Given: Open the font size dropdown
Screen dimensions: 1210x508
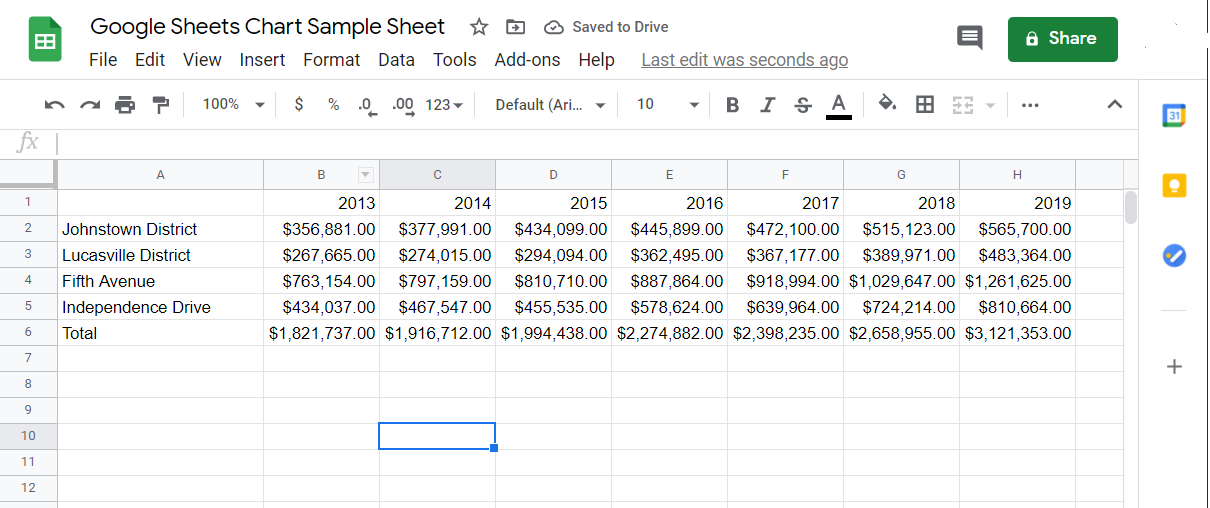Looking at the screenshot, I should point(668,104).
